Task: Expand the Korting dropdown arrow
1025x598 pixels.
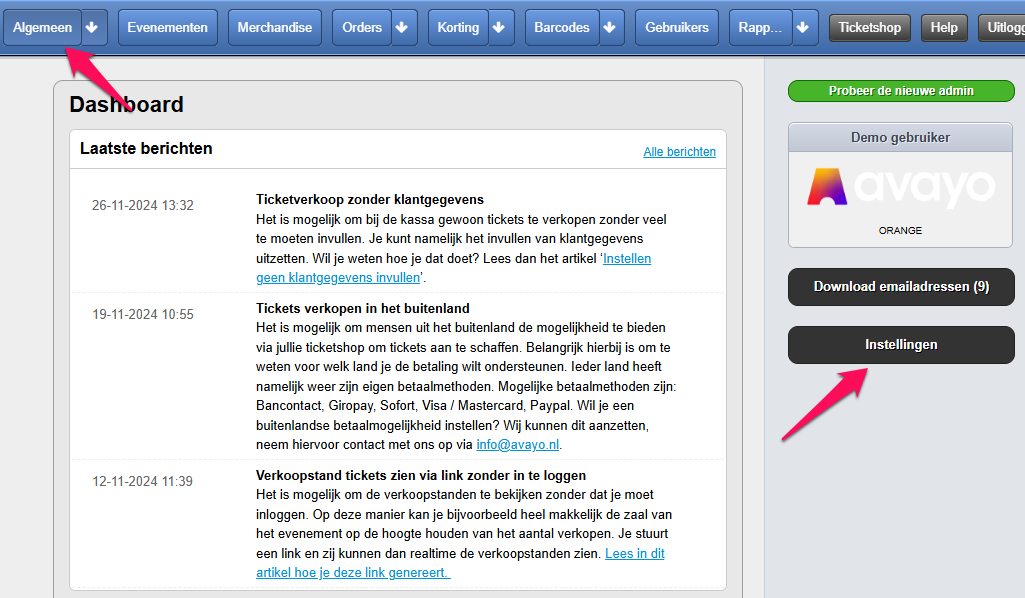Action: pyautogui.click(x=499, y=27)
